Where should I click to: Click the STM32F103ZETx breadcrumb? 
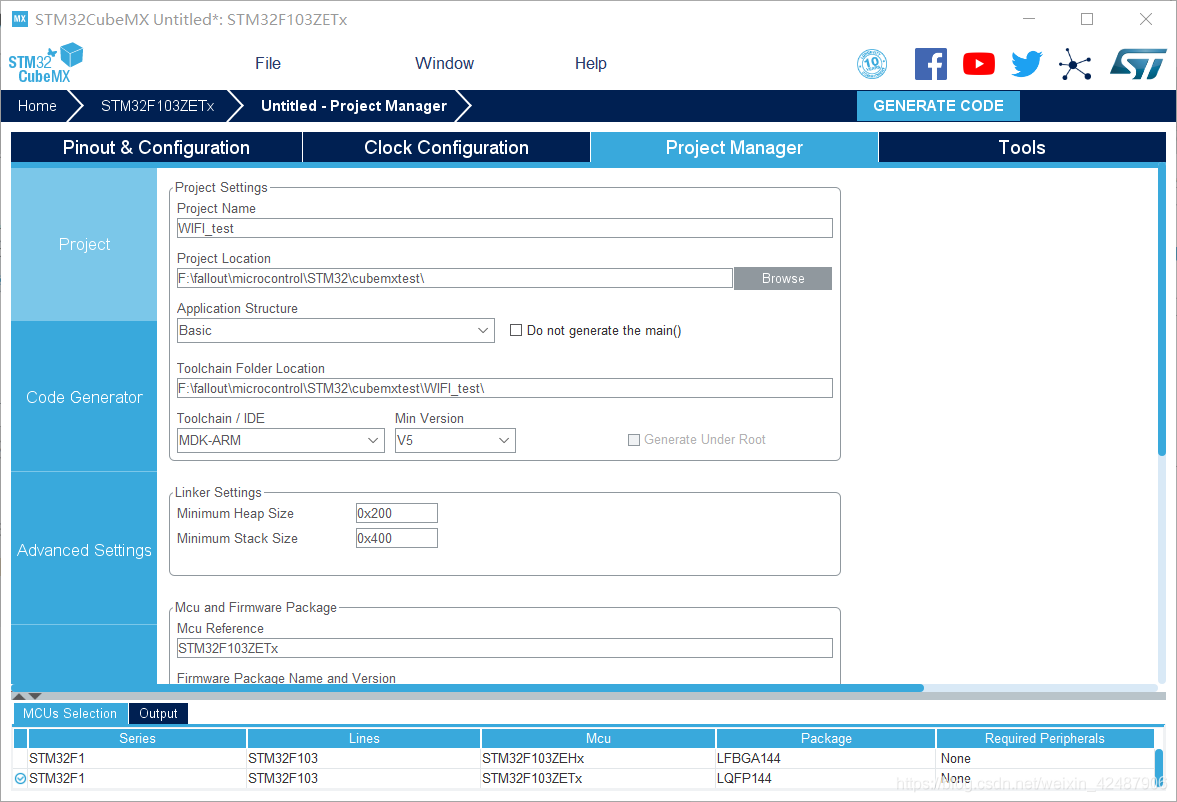tap(158, 106)
